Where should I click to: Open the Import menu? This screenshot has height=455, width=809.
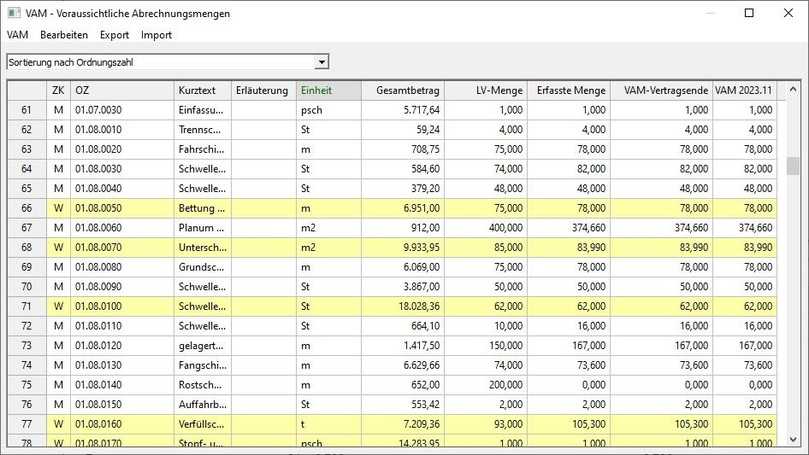pos(156,35)
